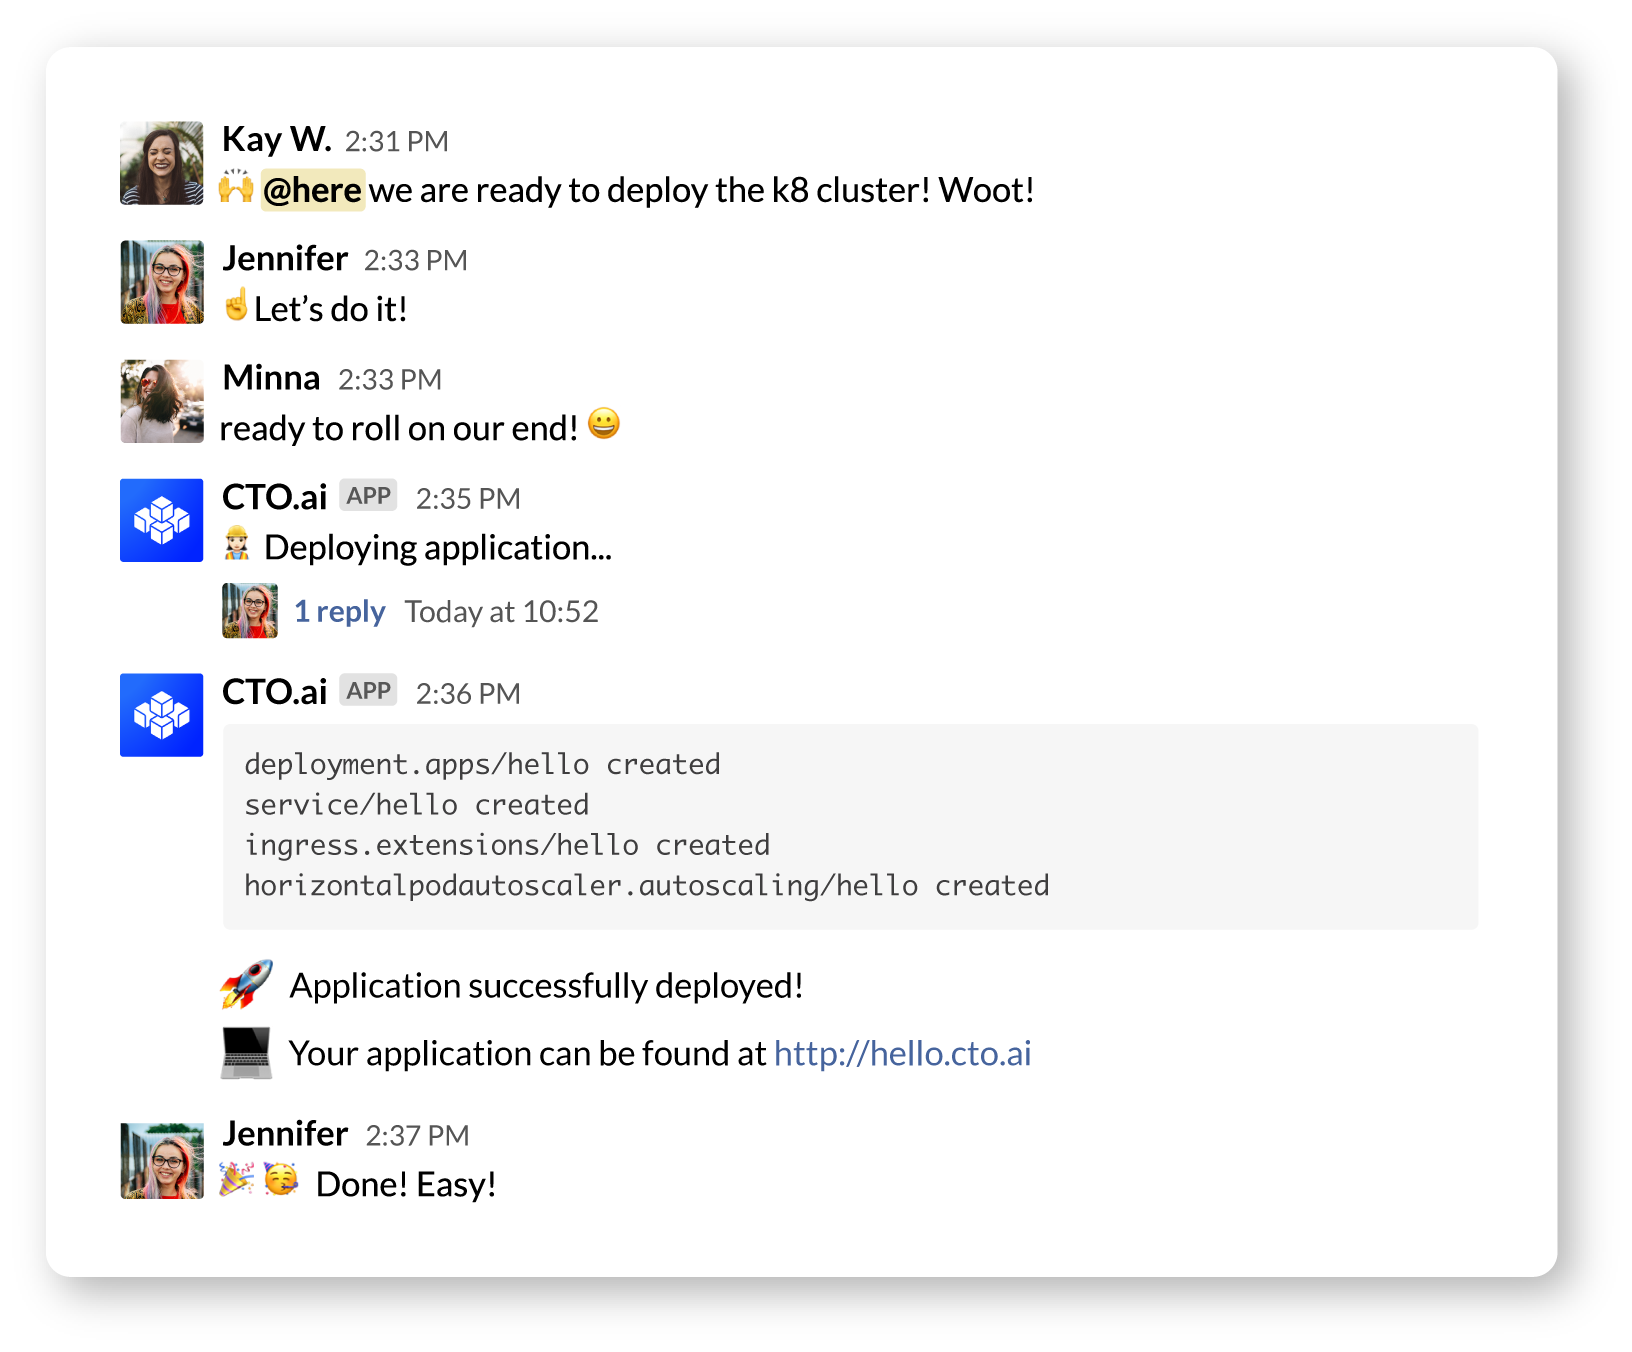Click Minna's profile photo
Screen dimensions: 1632x1352
pyautogui.click(x=161, y=401)
